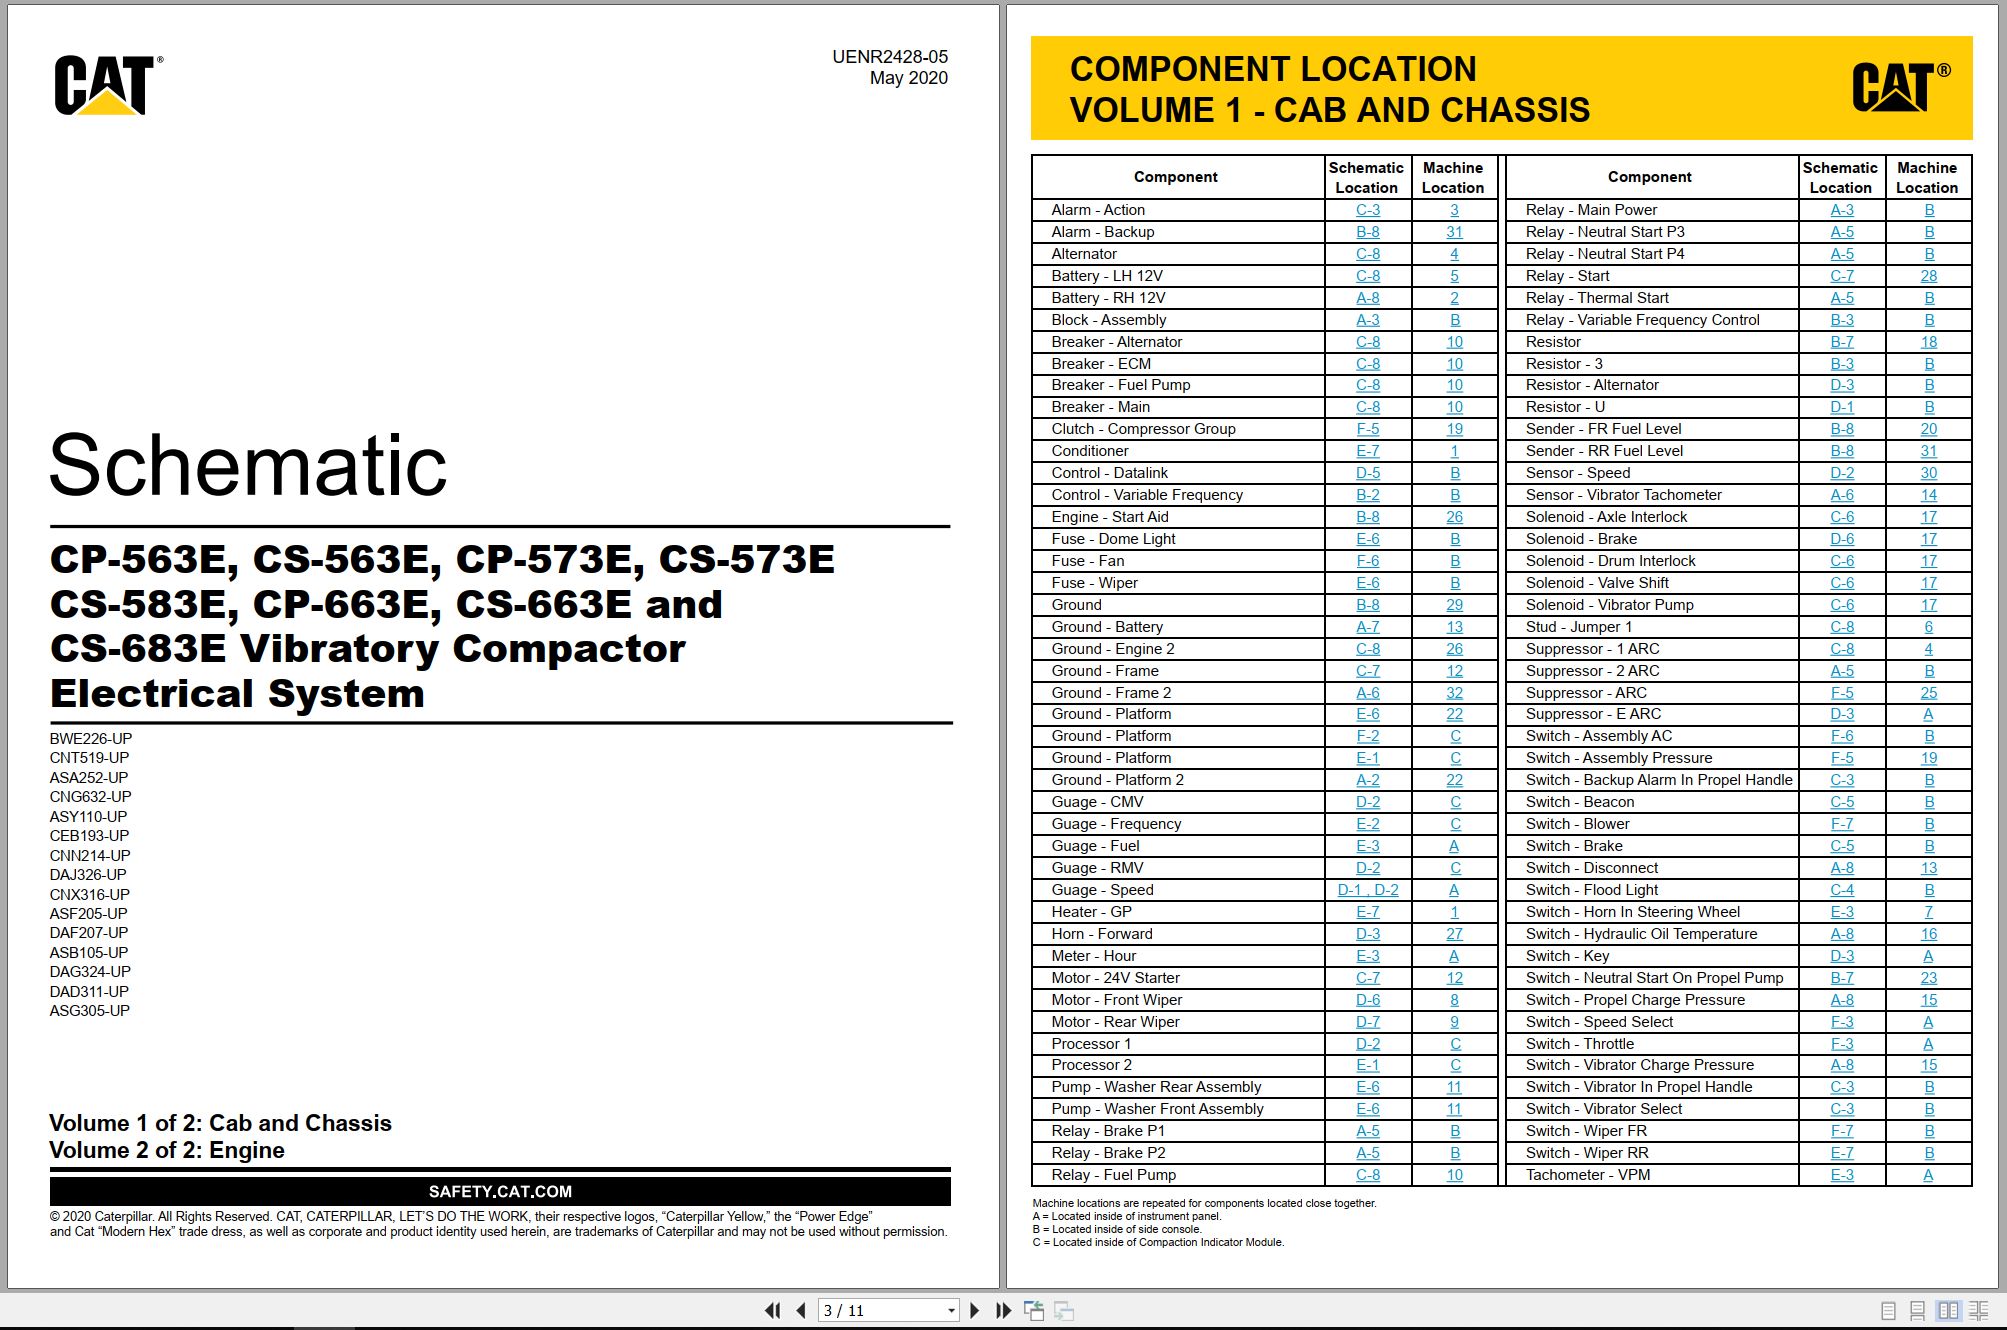Follow schematic link B-3 for Relay - Variable Frequency Control
The width and height of the screenshot is (2007, 1330).
[x=1842, y=320]
